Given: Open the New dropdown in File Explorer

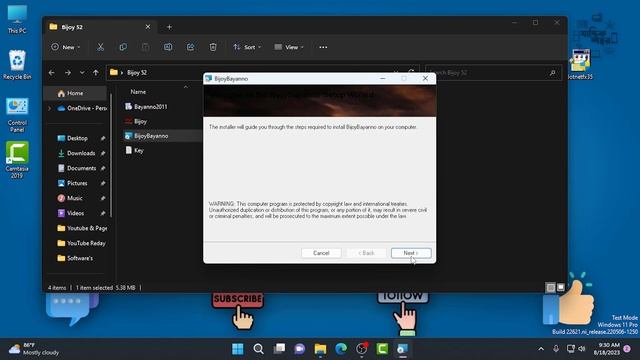Looking at the screenshot, I should tap(66, 47).
